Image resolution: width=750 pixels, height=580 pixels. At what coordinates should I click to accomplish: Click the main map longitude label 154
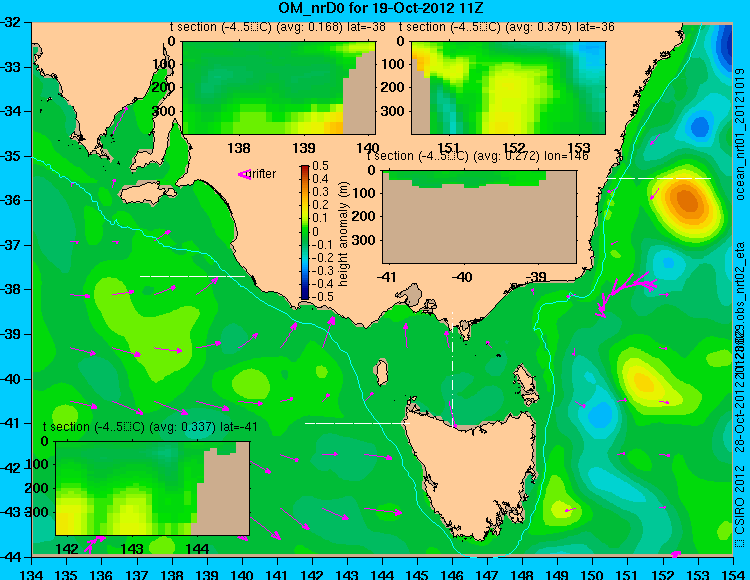[x=733, y=574]
